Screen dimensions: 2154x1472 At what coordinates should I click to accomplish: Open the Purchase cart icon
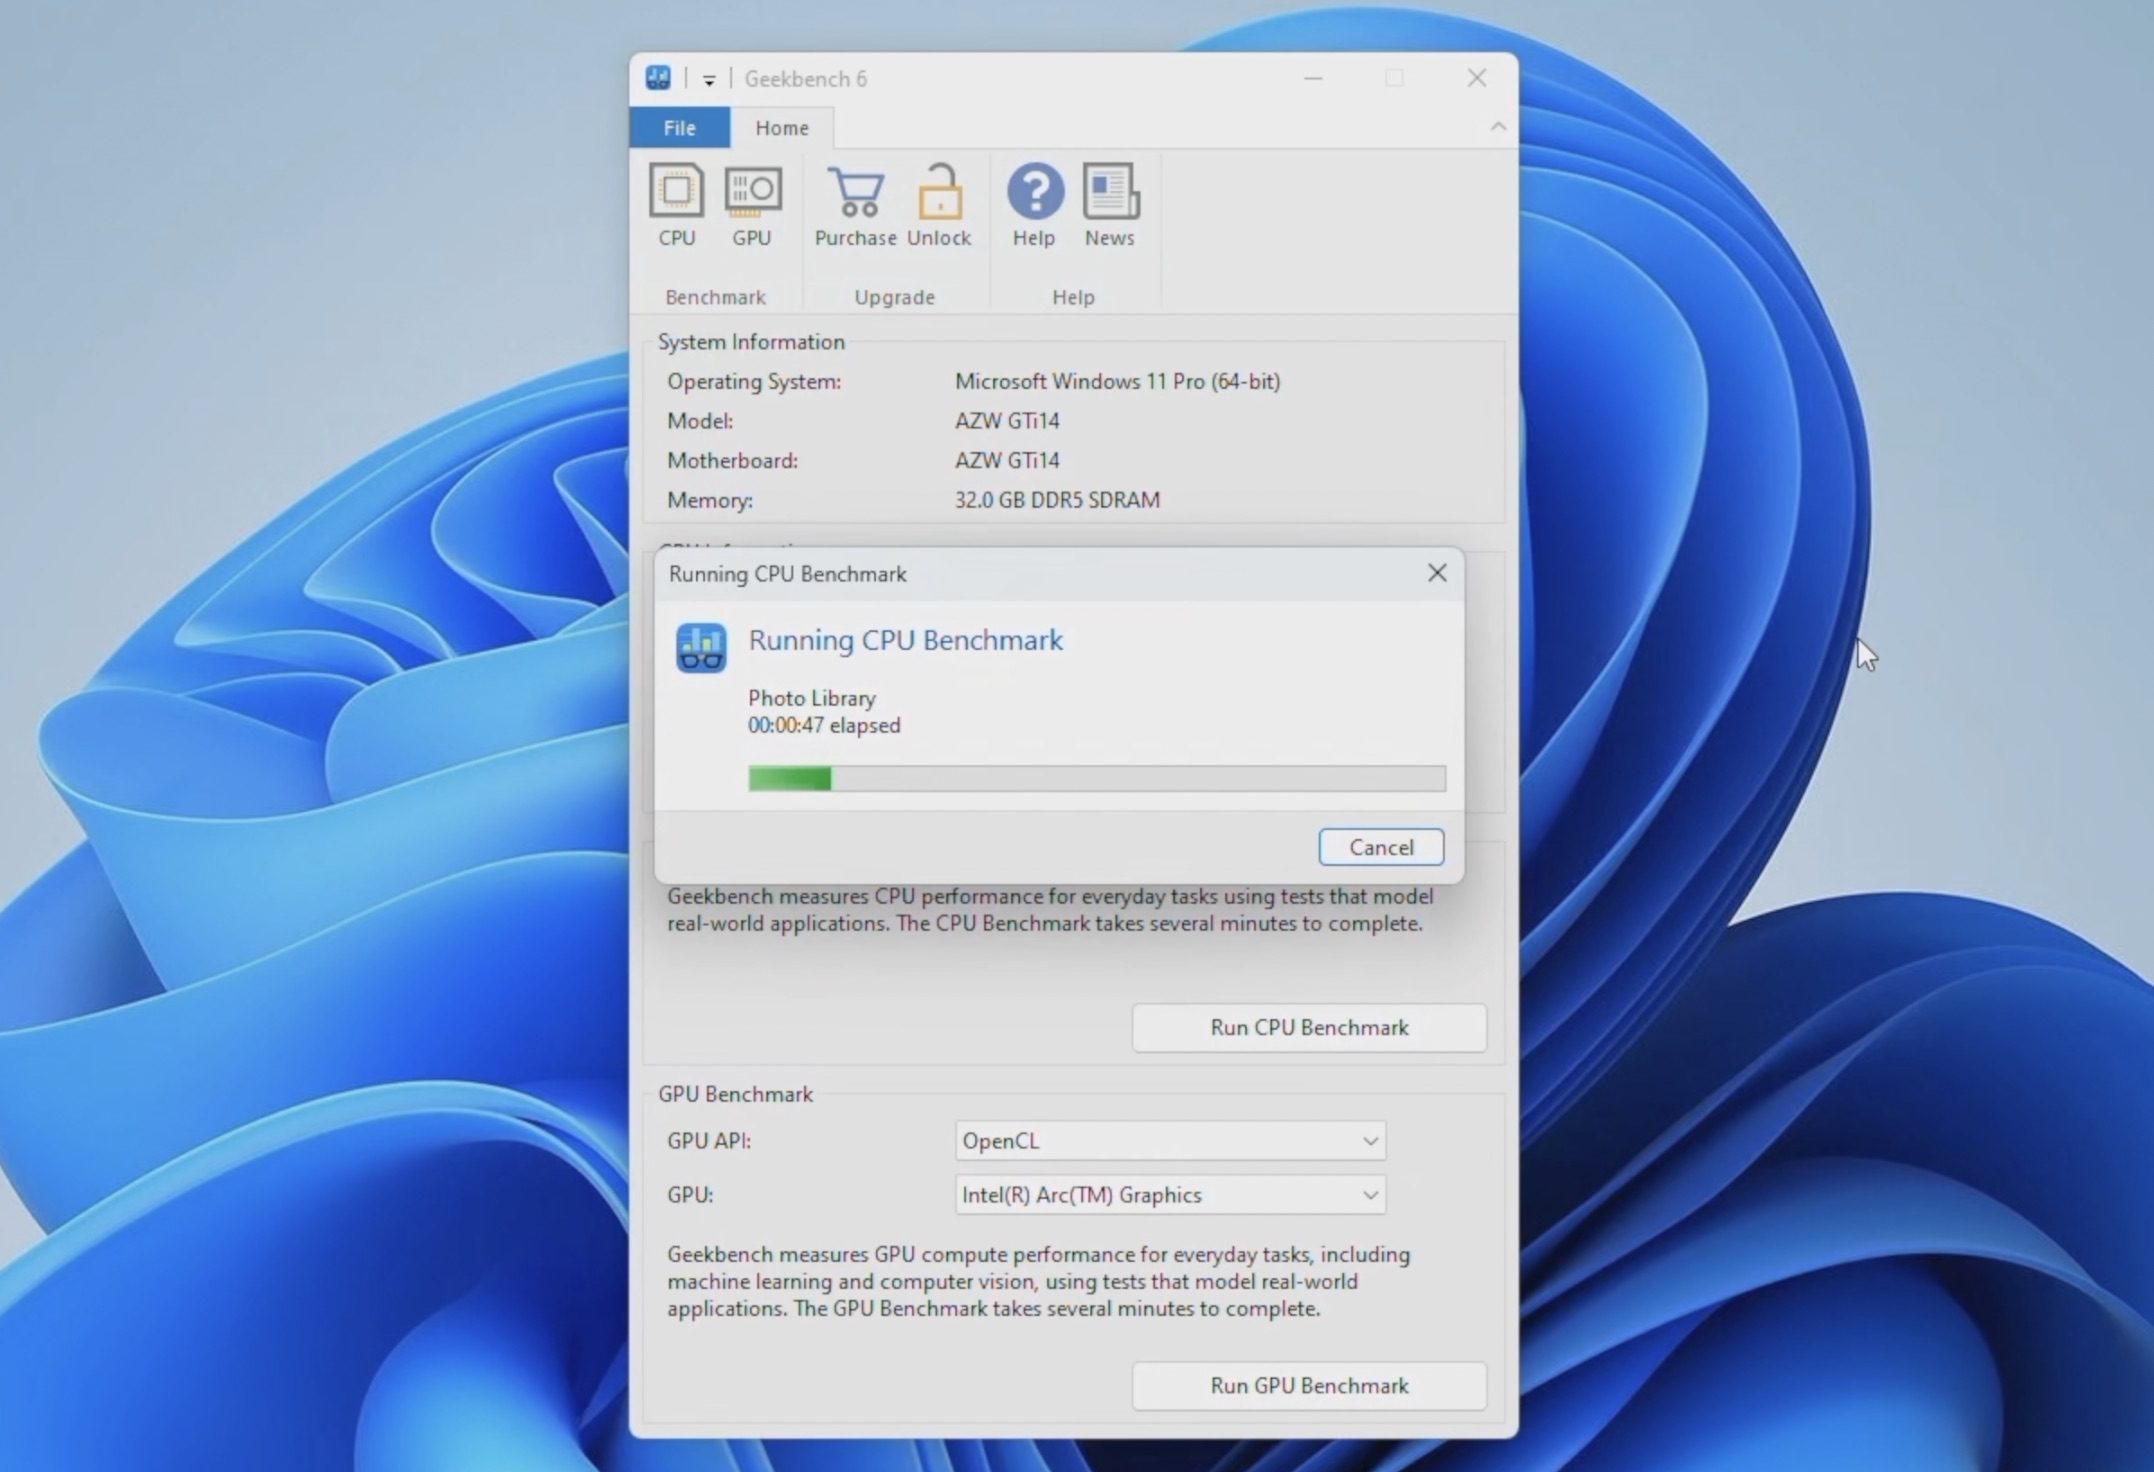[x=855, y=192]
